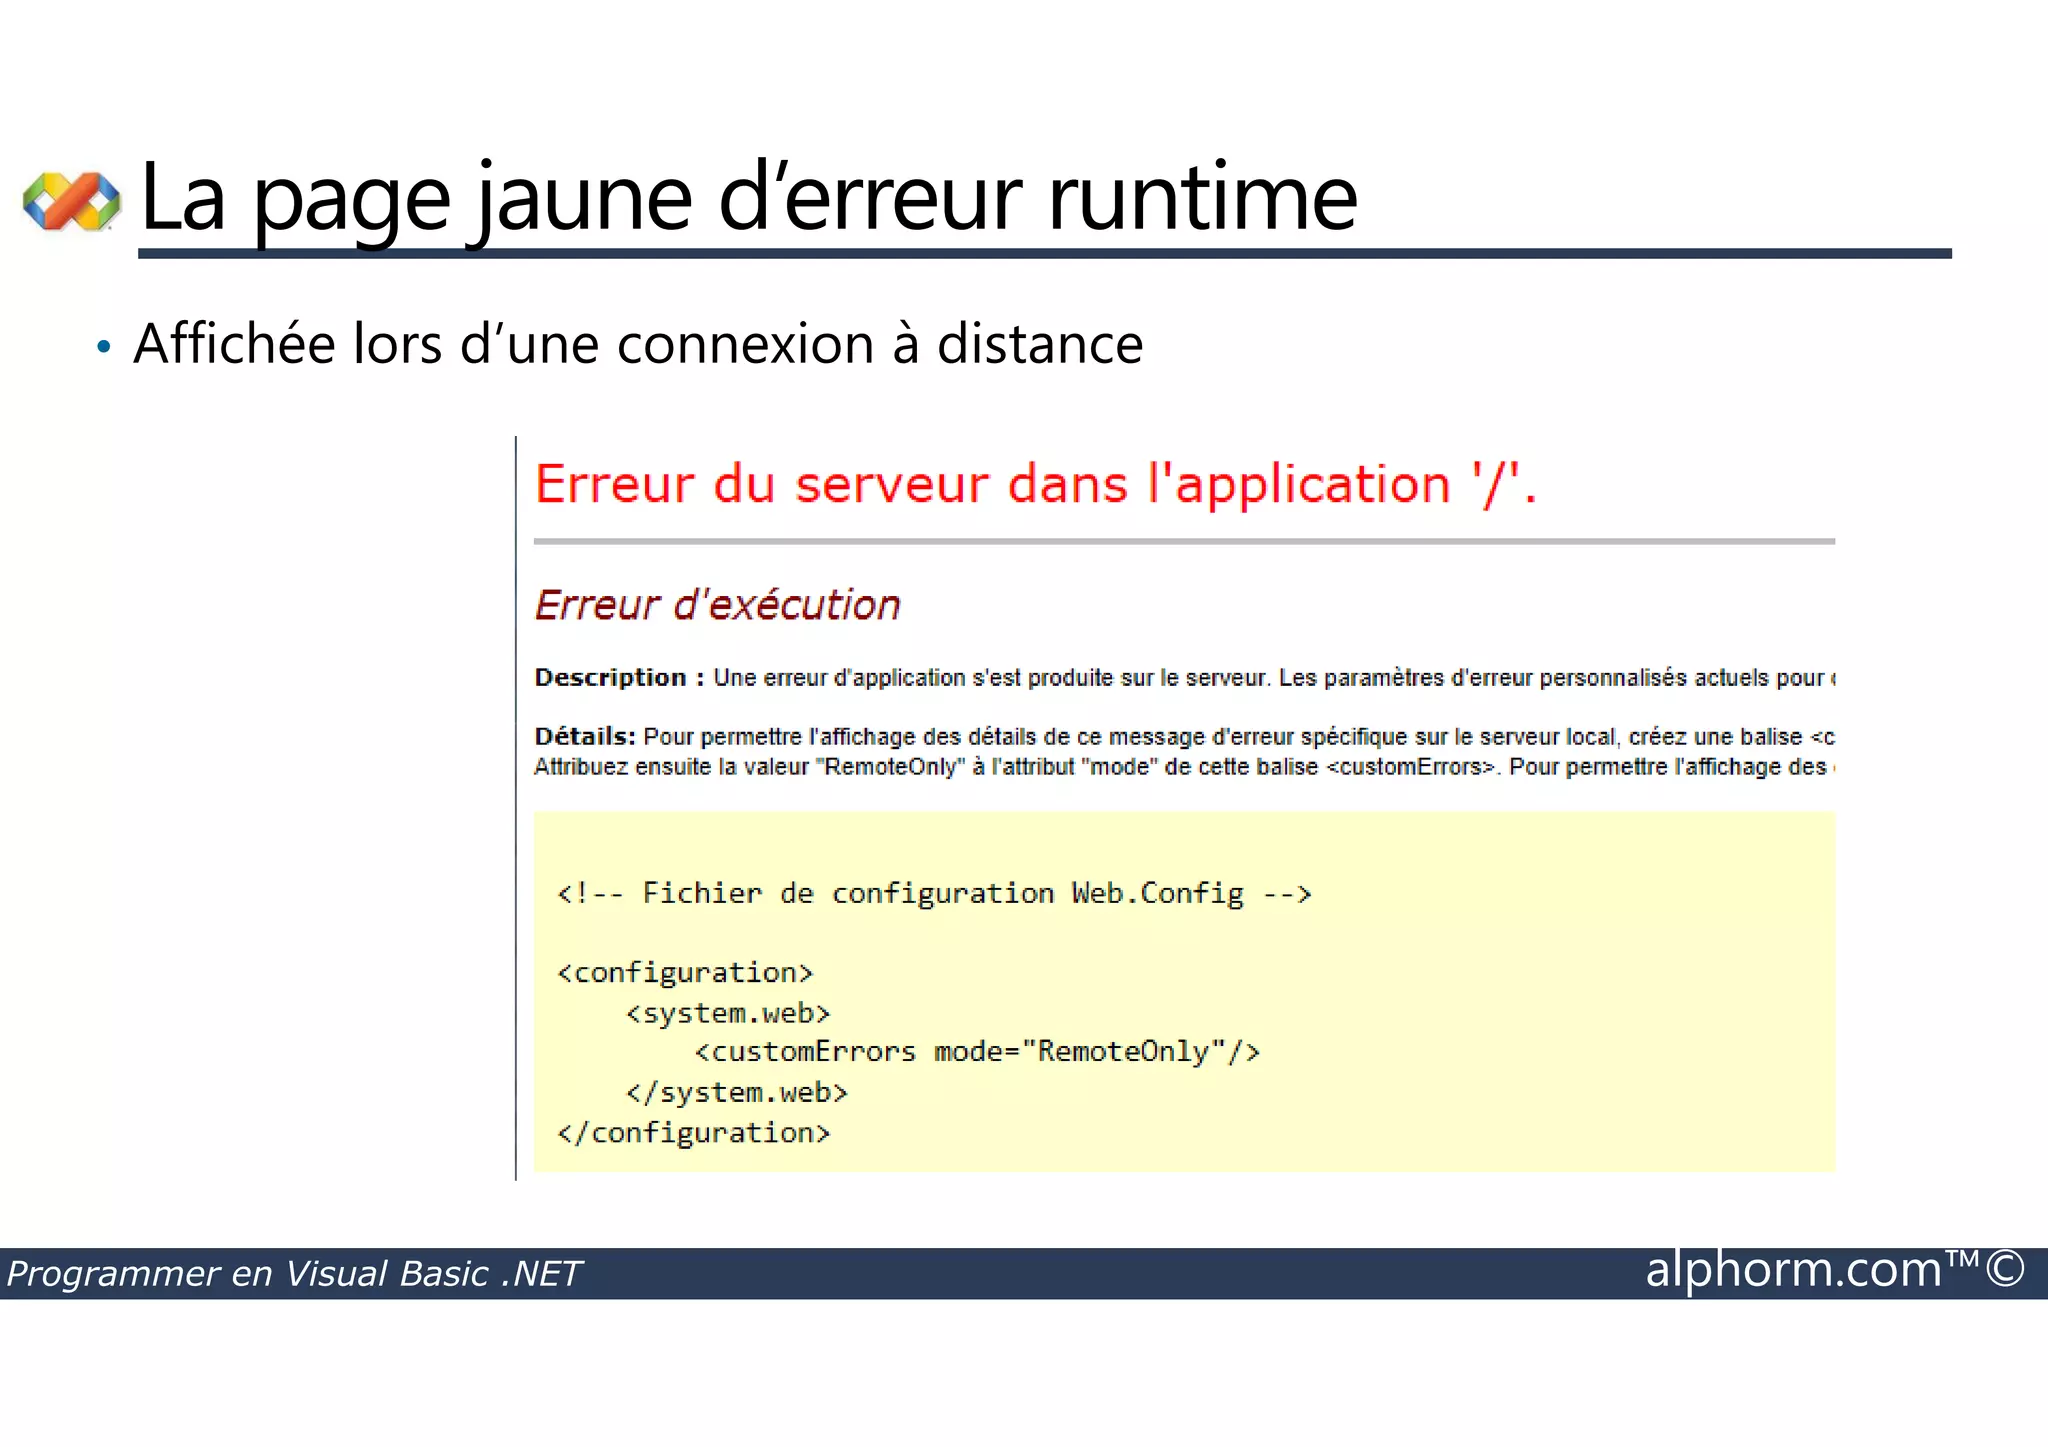2048x1447 pixels.
Task: Click the closing '</system.web>' tag line
Action: click(x=737, y=1092)
